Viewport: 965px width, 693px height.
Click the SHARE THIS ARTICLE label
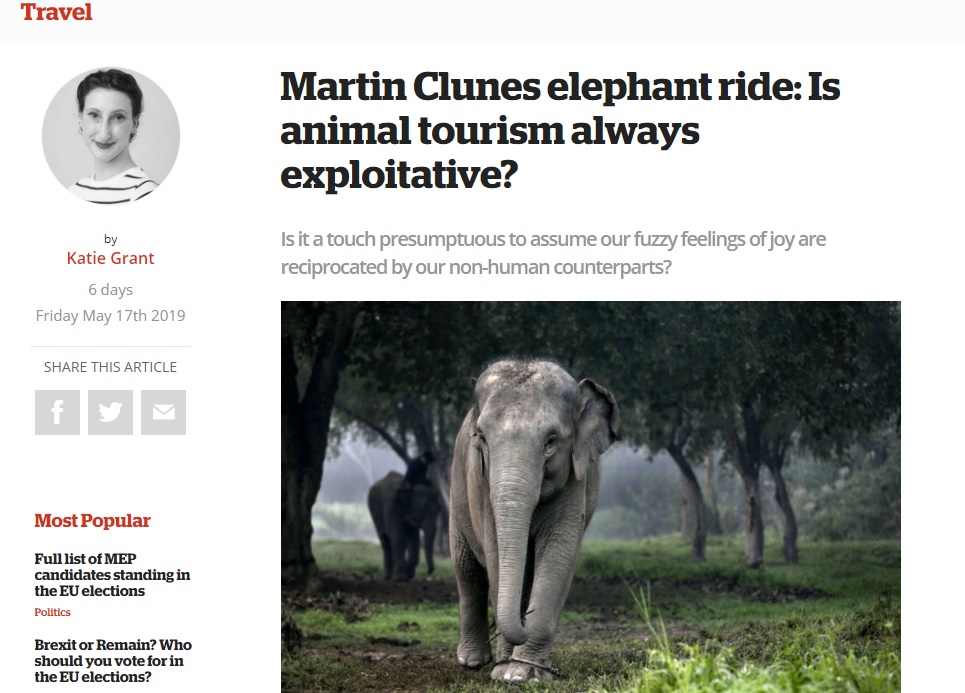click(x=110, y=367)
